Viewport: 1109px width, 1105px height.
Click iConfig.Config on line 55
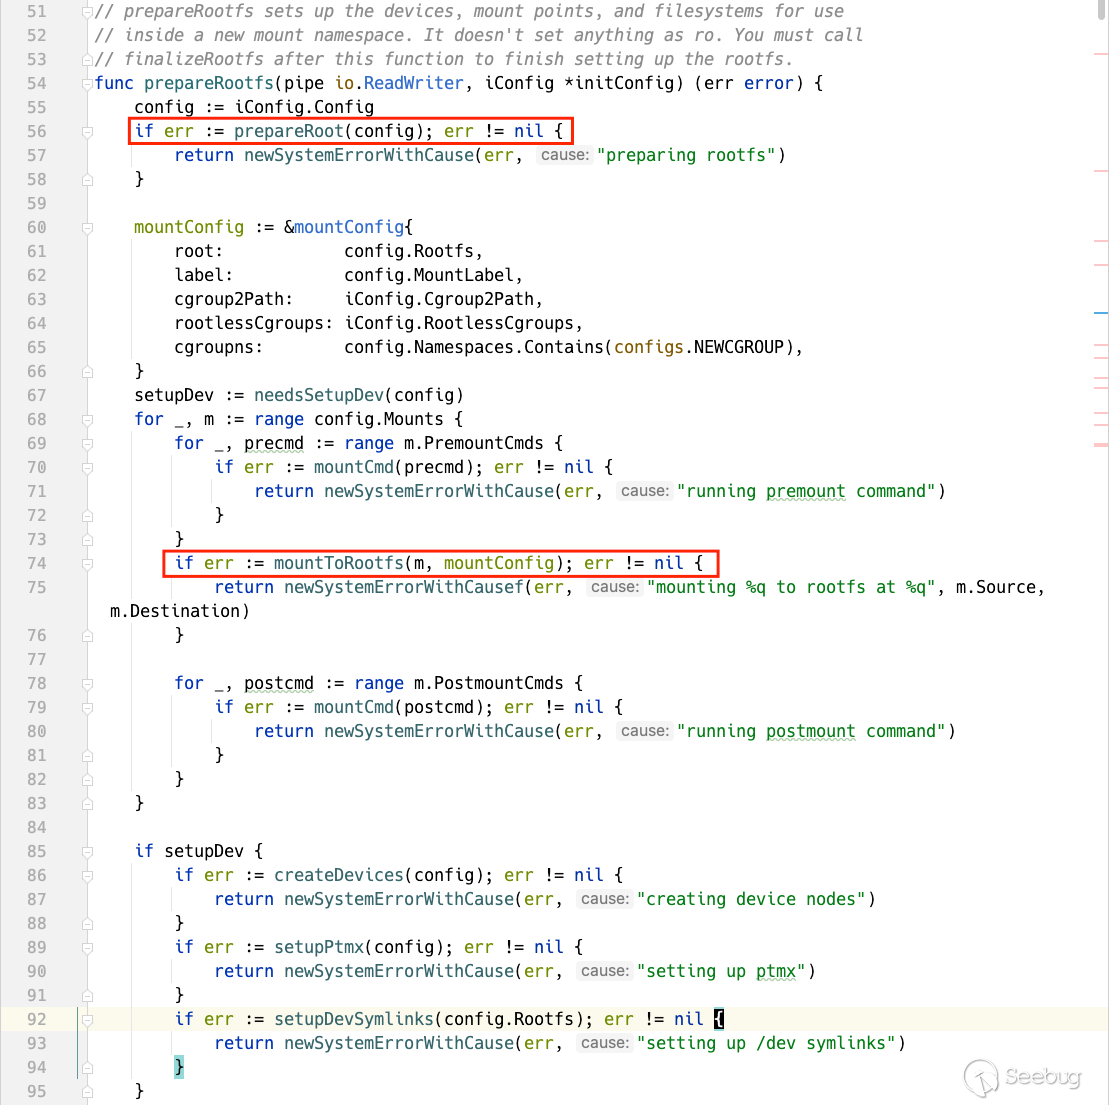point(304,108)
